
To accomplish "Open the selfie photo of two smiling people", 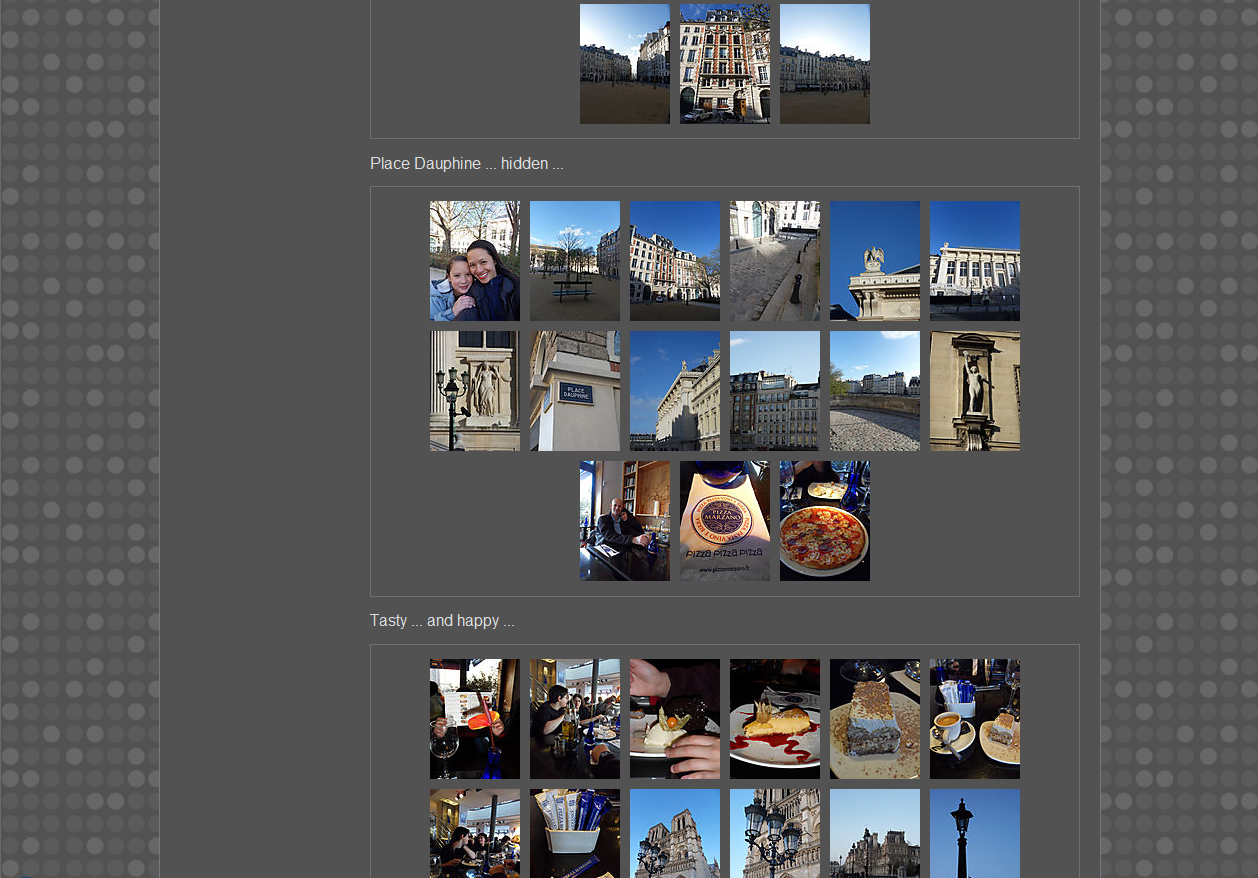I will pyautogui.click(x=474, y=261).
